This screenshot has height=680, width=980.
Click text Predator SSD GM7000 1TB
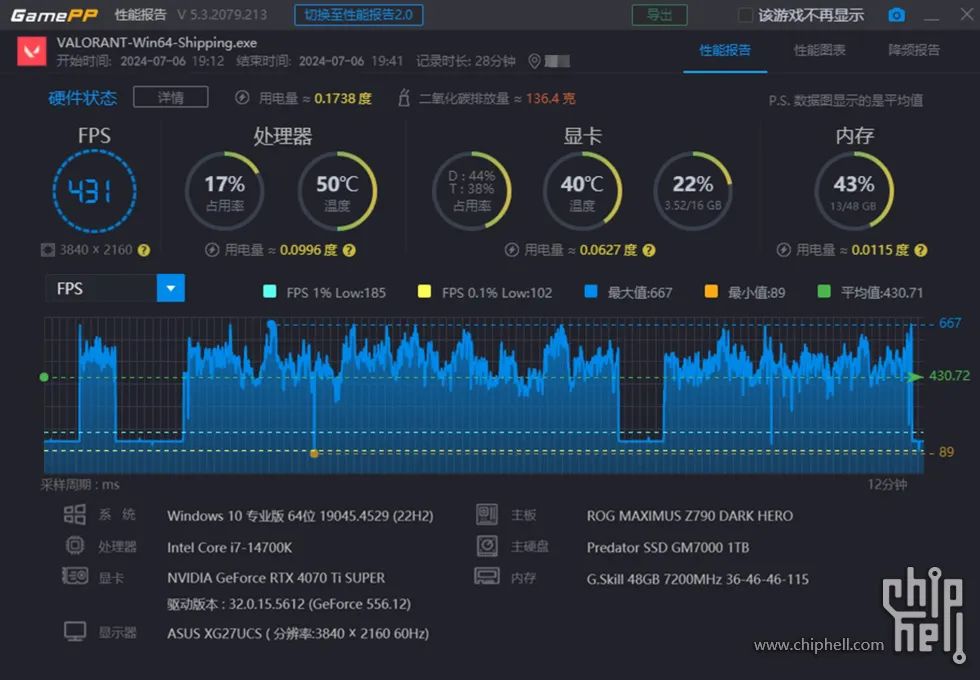[668, 548]
